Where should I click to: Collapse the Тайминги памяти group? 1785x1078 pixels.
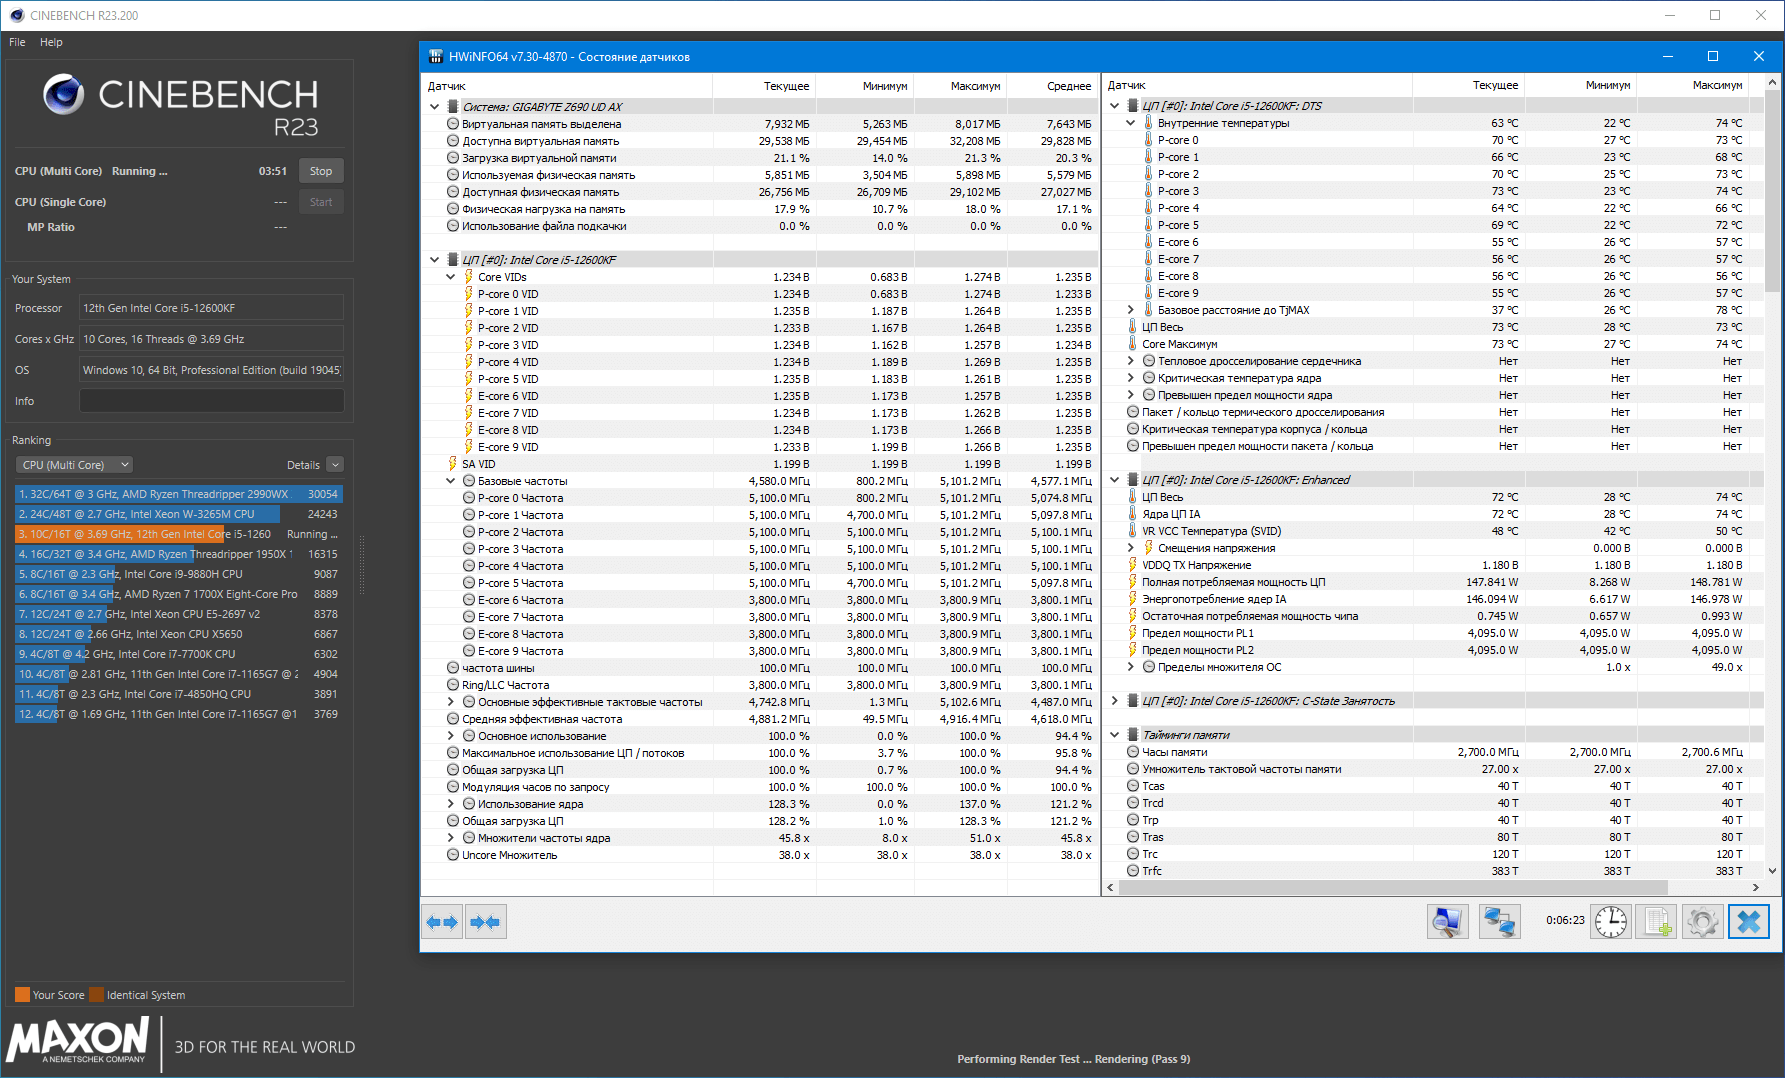tap(1114, 735)
